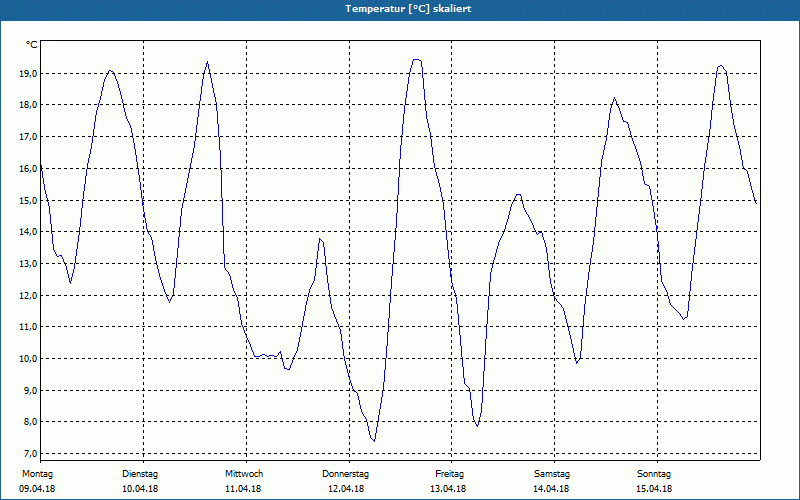Viewport: 800px width, 500px height.
Task: Click the date 10.04.18
Action: (140, 489)
